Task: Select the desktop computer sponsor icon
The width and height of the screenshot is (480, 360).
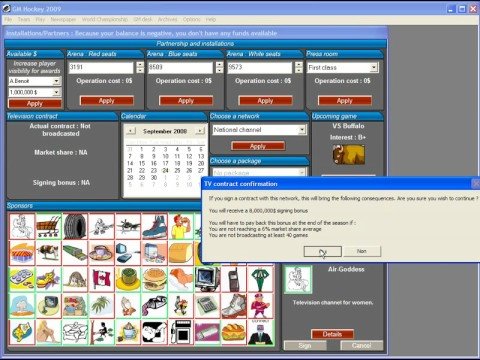Action: 128,253
